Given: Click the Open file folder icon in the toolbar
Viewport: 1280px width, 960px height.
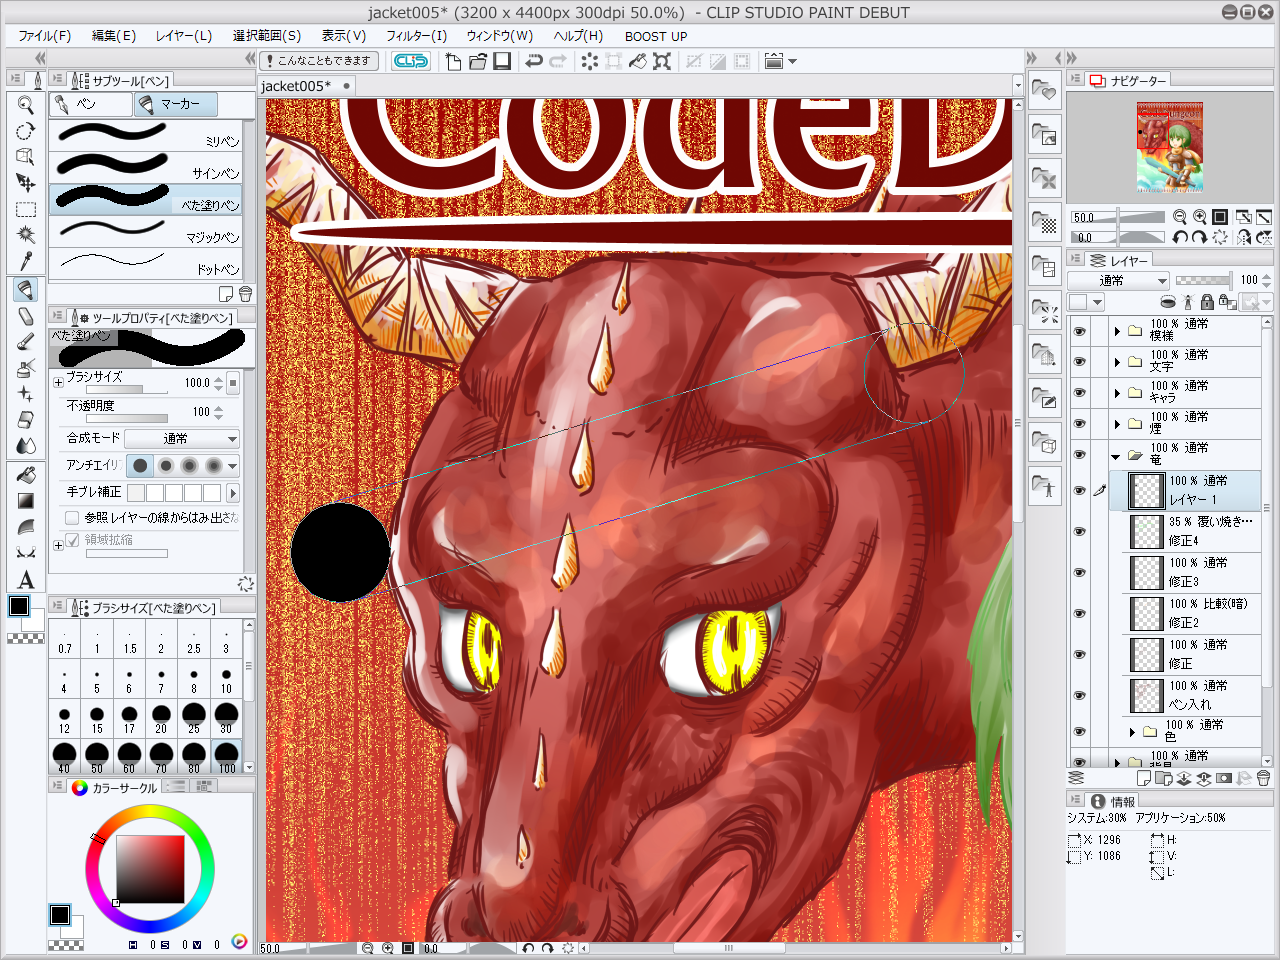Looking at the screenshot, I should (x=478, y=61).
